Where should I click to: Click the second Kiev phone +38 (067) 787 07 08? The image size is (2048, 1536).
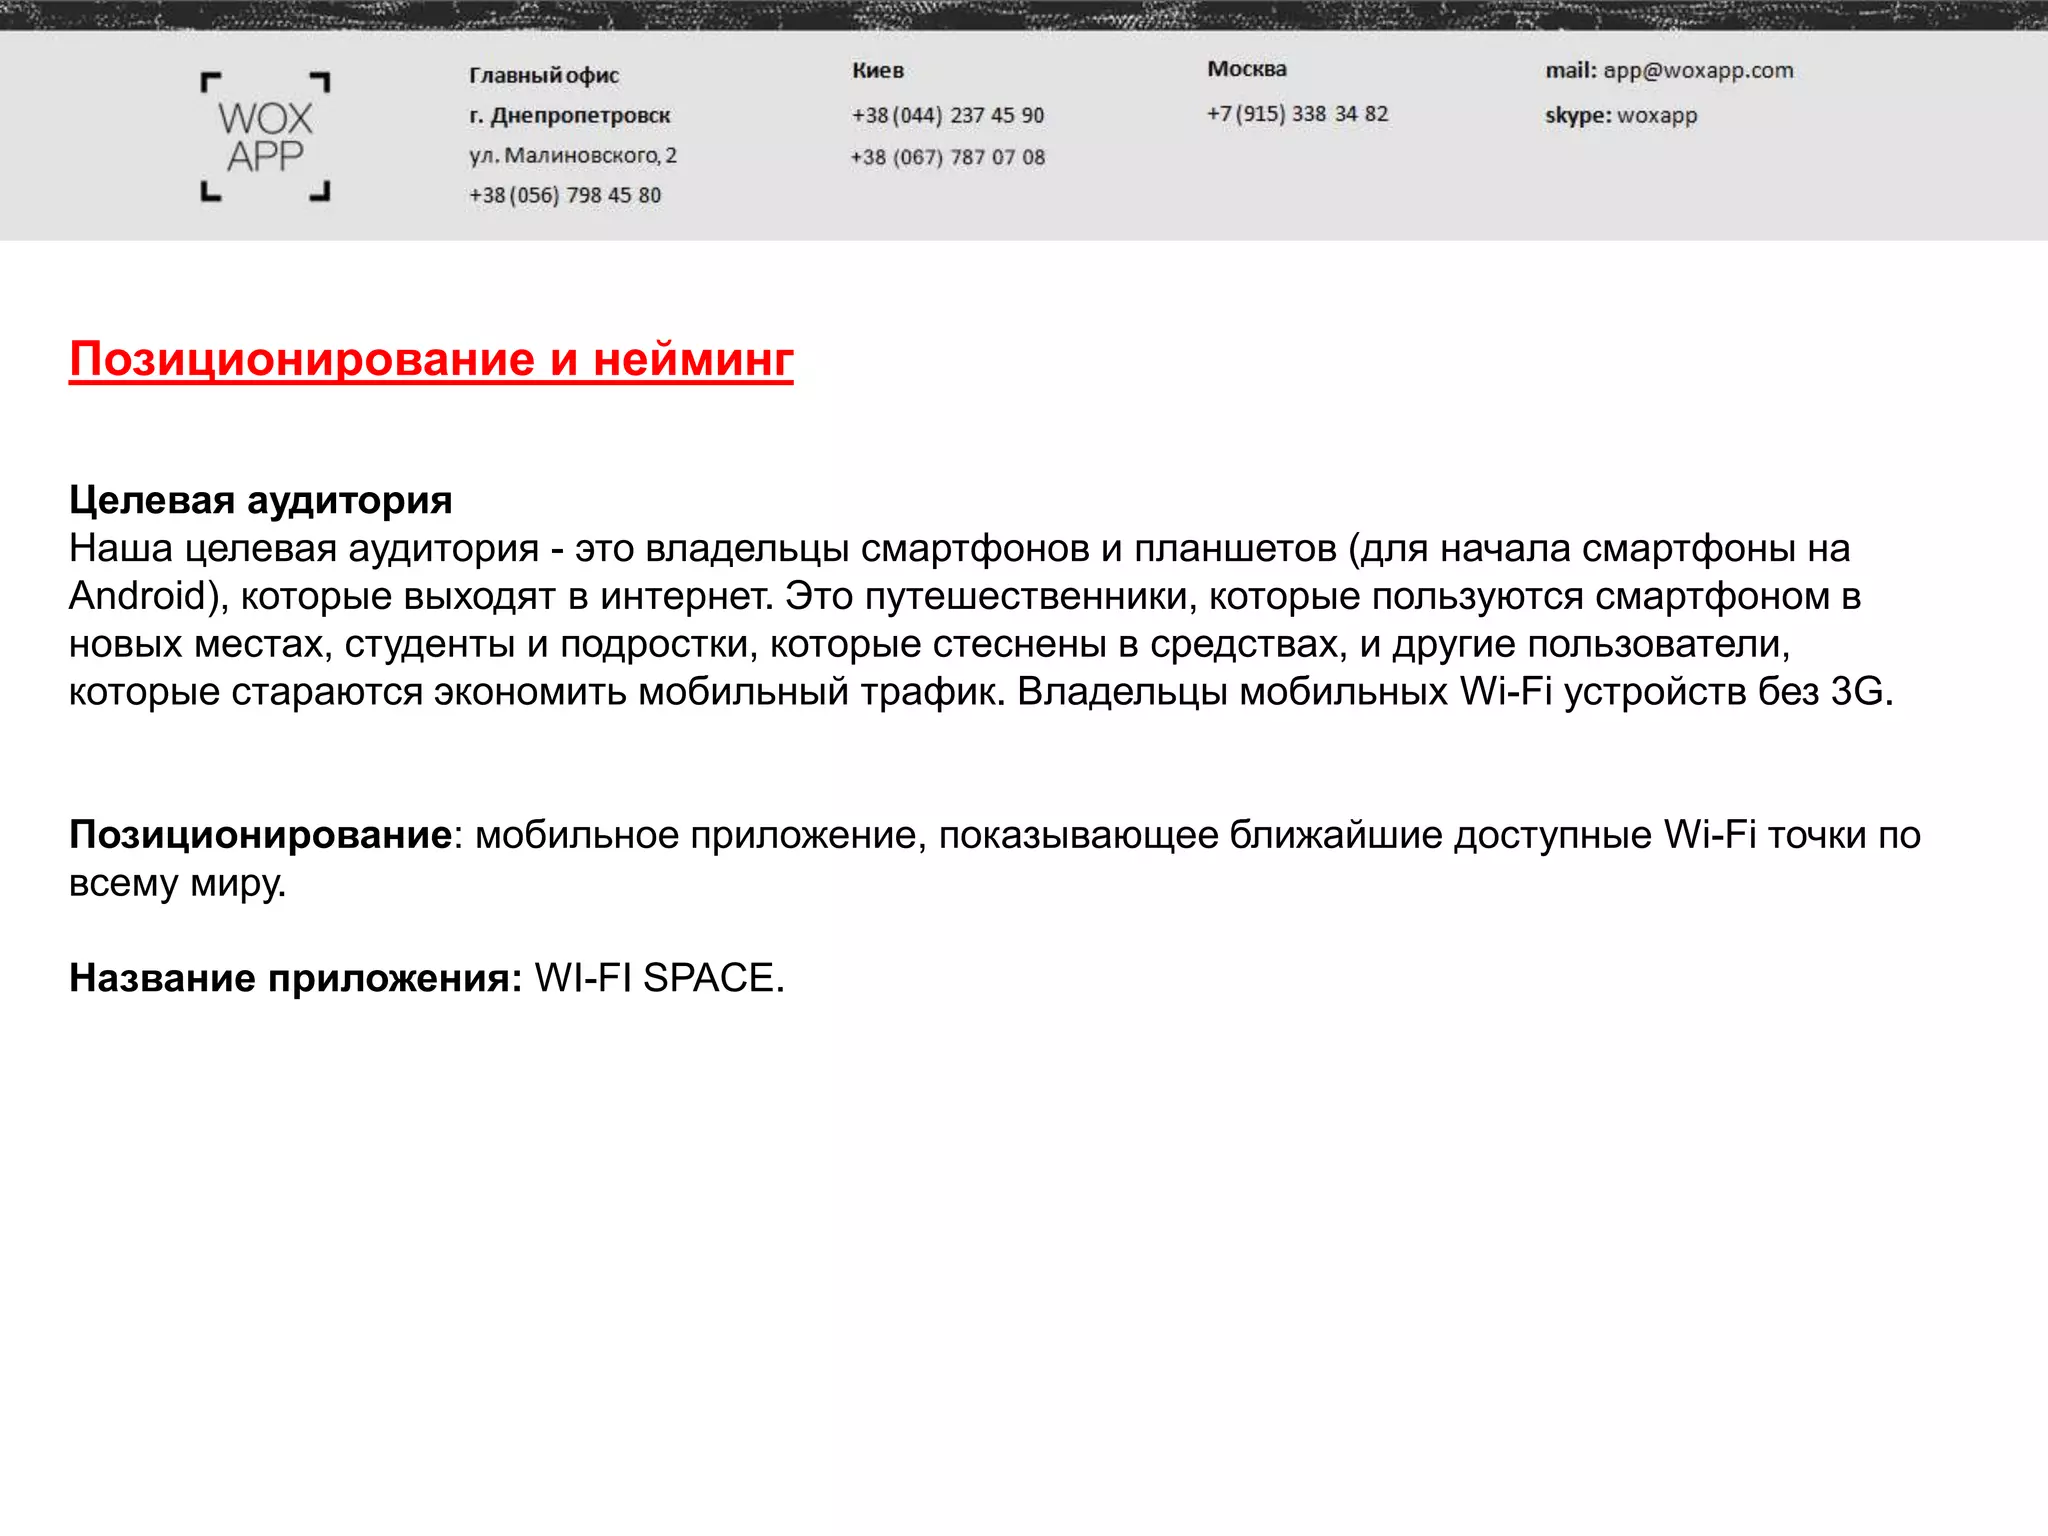(x=947, y=158)
